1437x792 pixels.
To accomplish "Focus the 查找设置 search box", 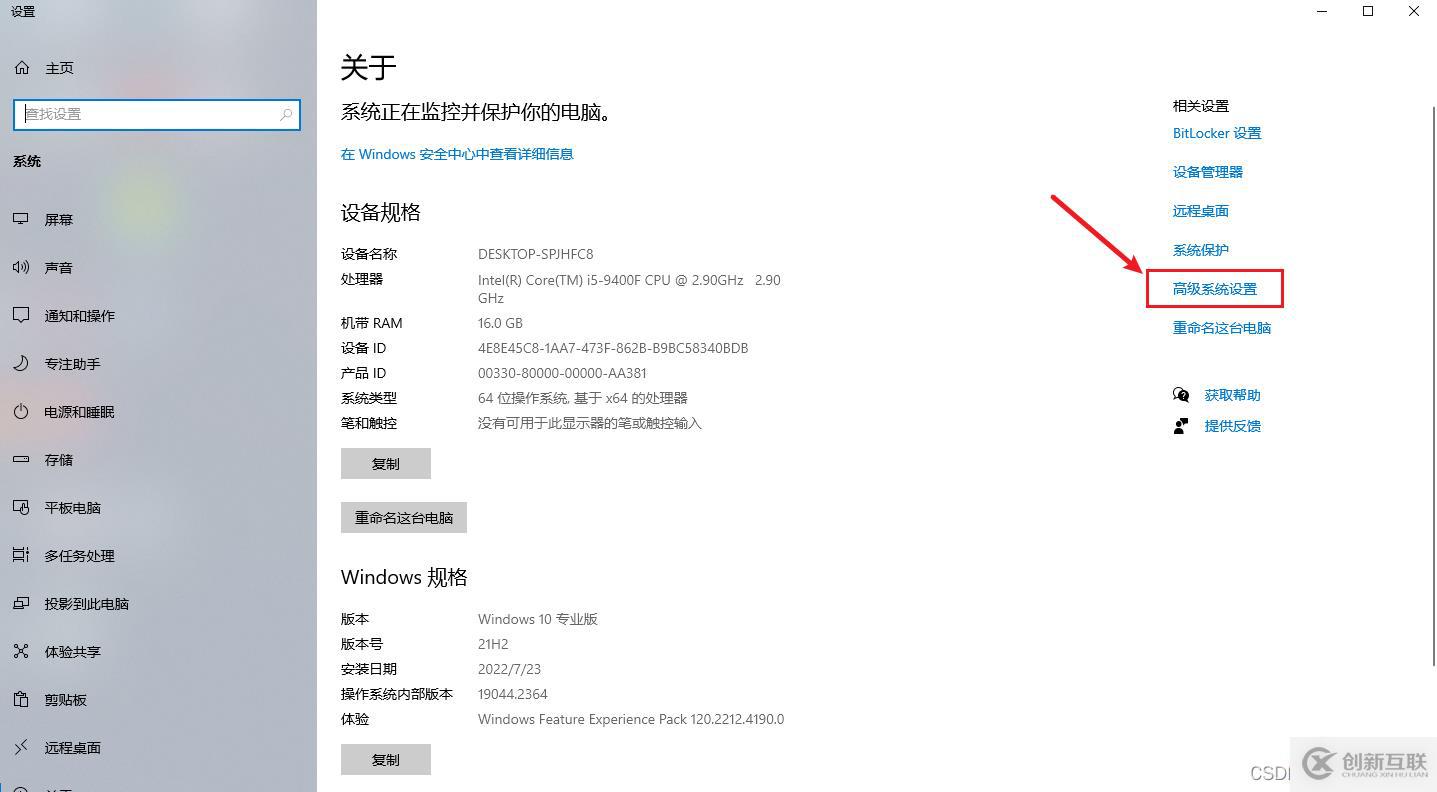I will click(x=157, y=114).
